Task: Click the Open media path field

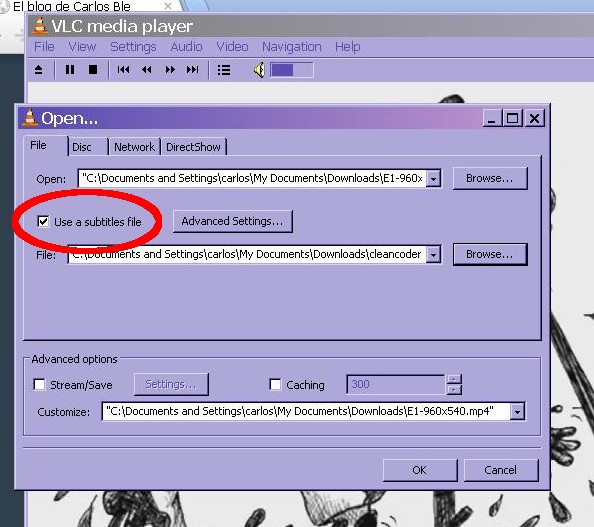Action: pyautogui.click(x=252, y=178)
